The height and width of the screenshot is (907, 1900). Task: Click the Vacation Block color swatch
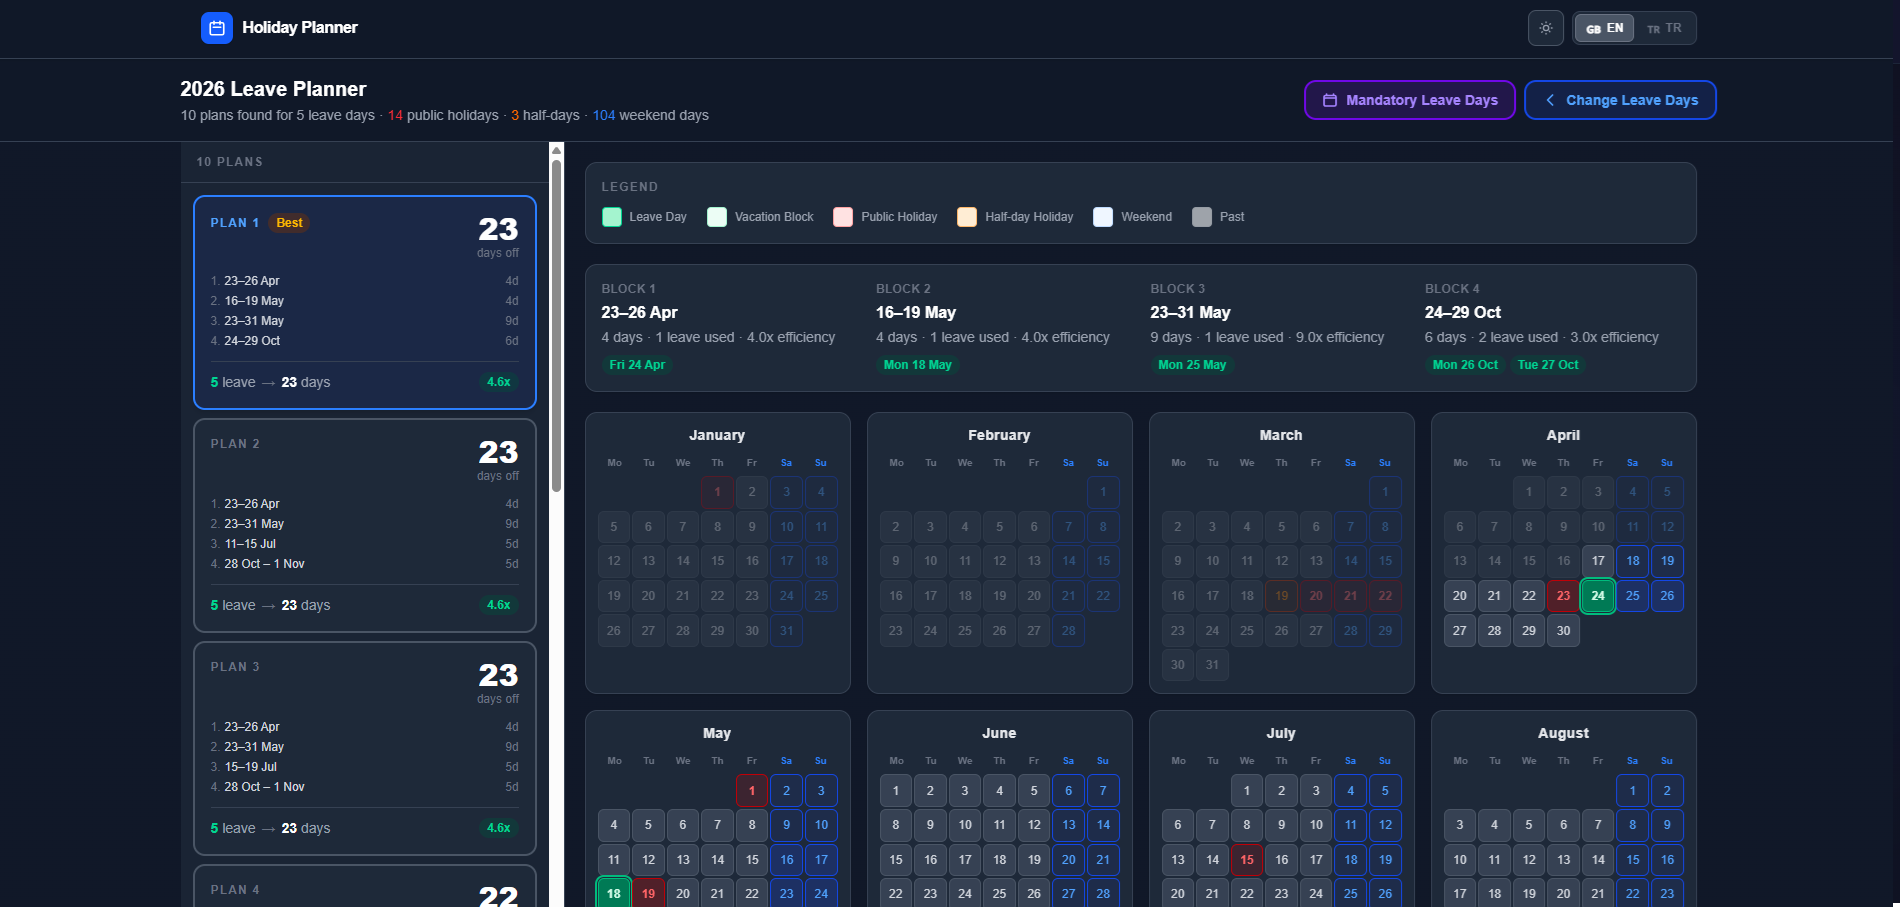[717, 216]
